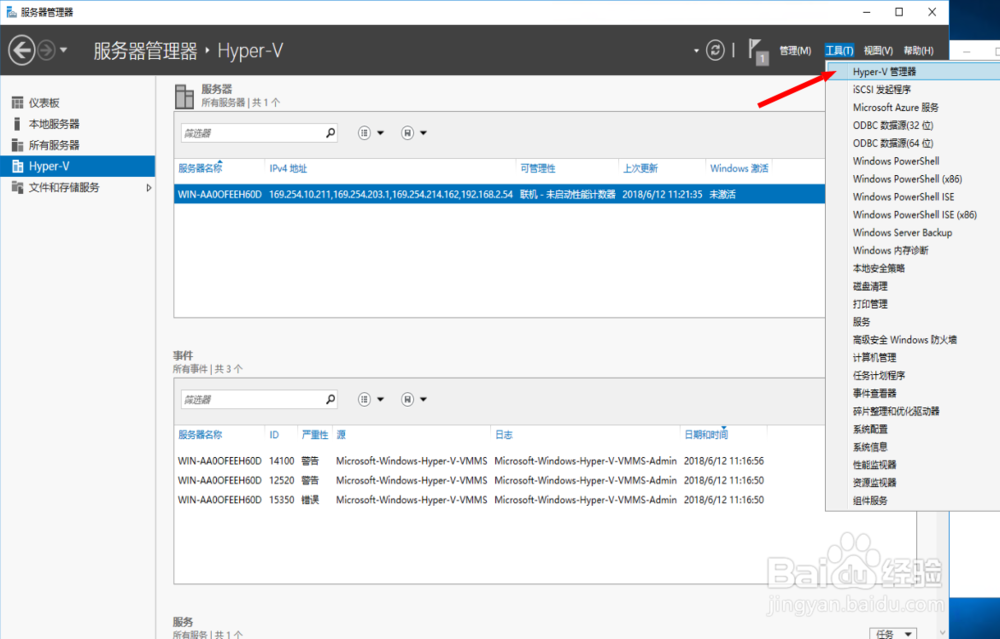
Task: Open the navigation history dropdown arrow
Action: [x=63, y=50]
